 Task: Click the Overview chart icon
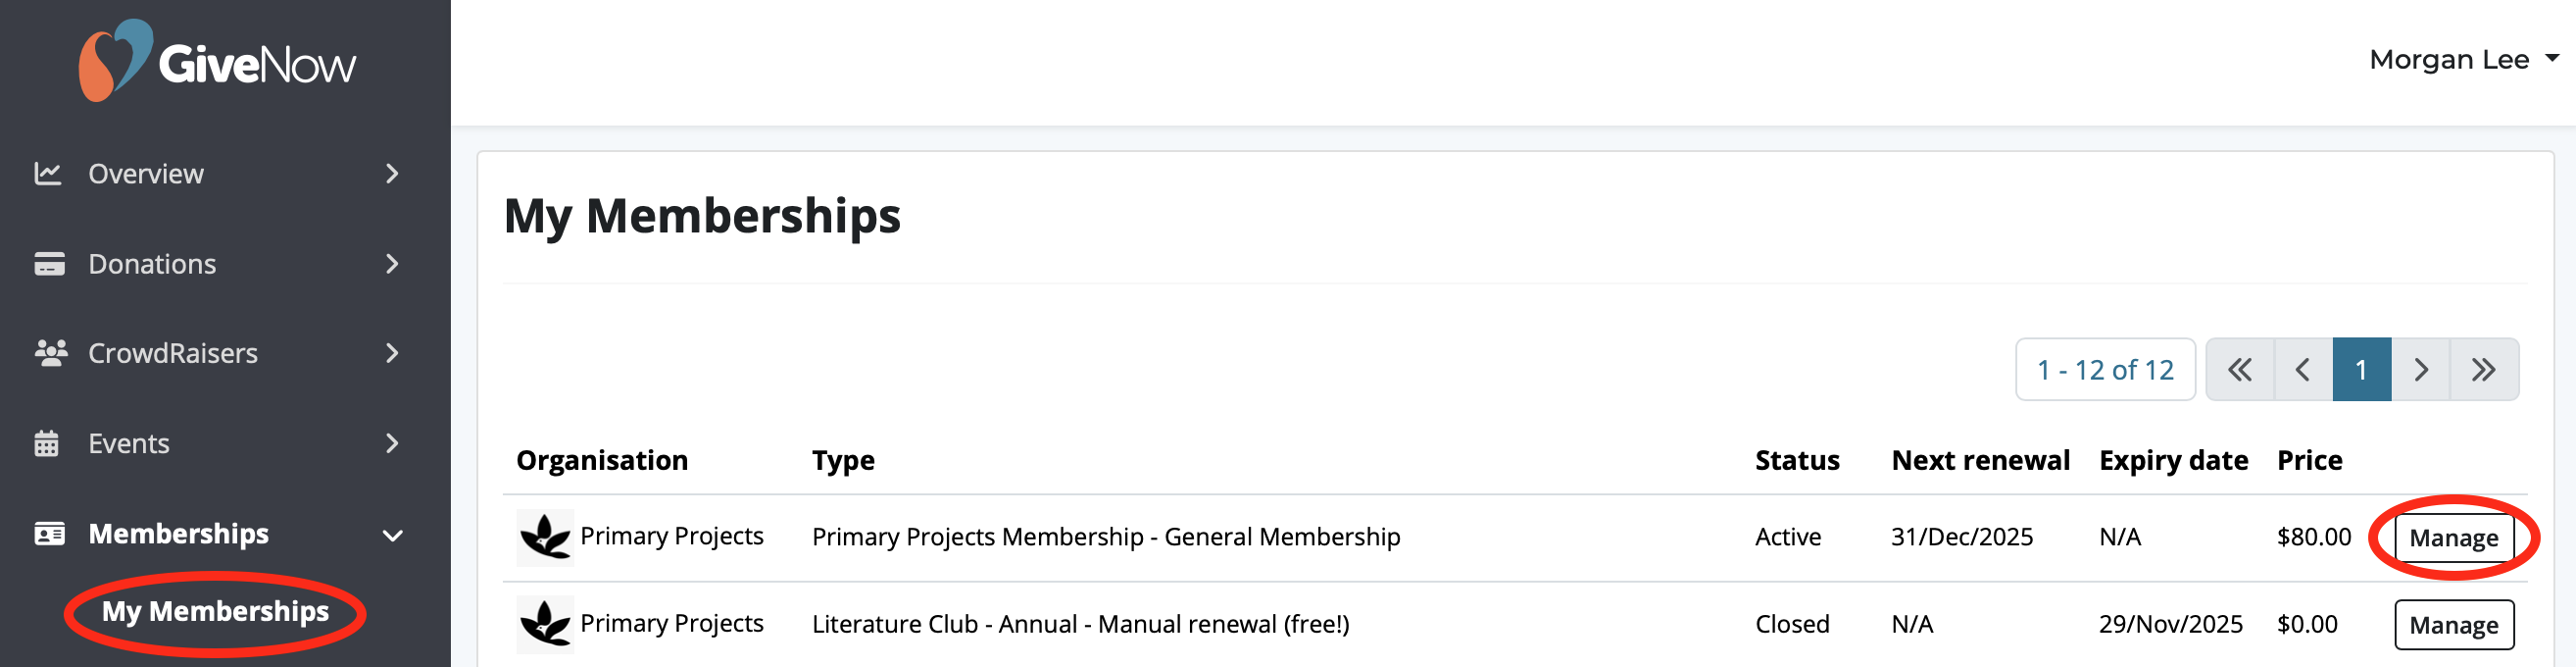pos(49,173)
